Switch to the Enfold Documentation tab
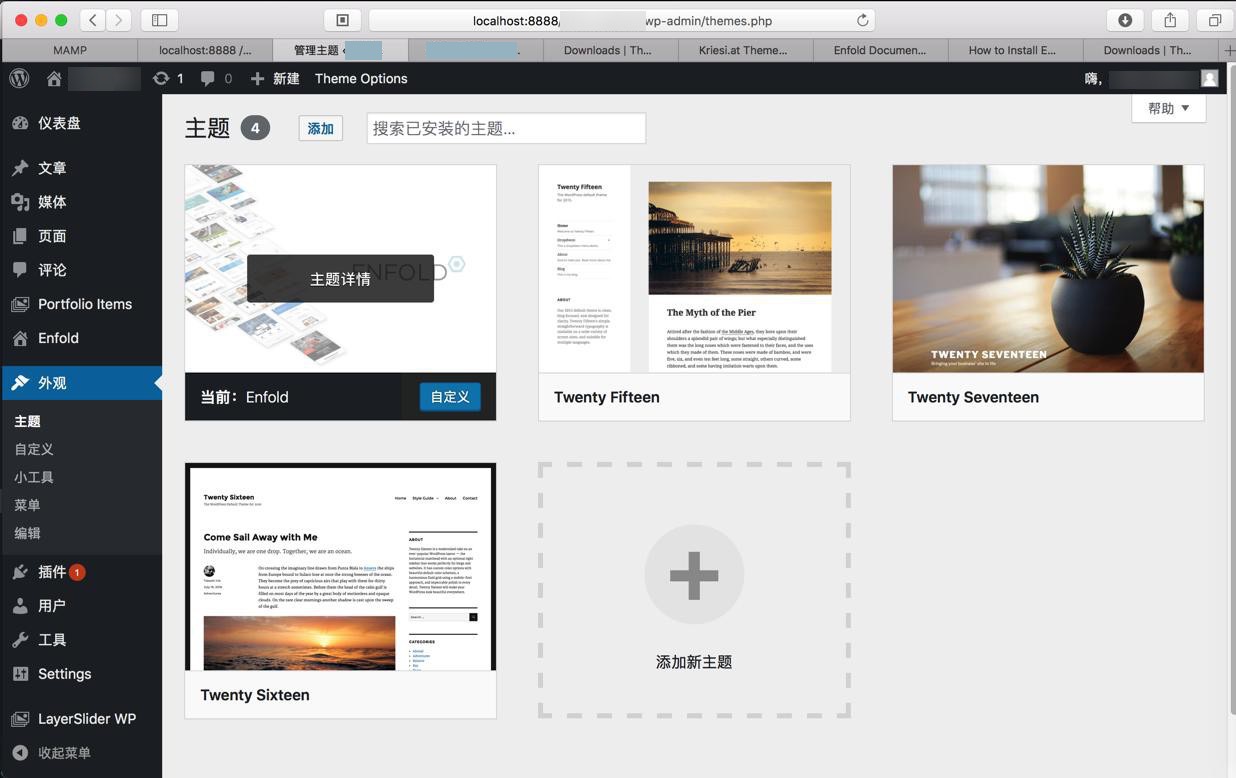 (x=880, y=50)
